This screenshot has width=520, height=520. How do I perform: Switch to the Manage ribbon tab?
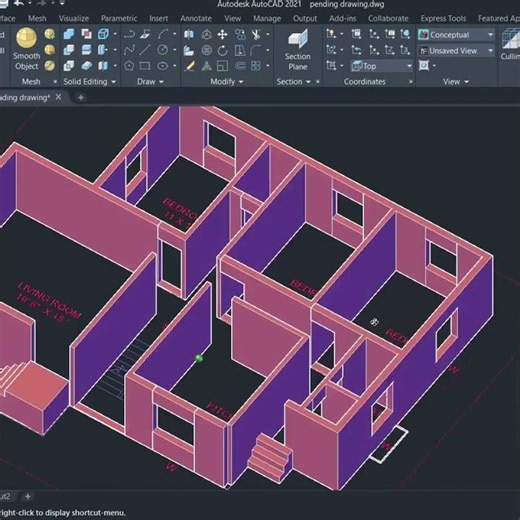coord(267,18)
